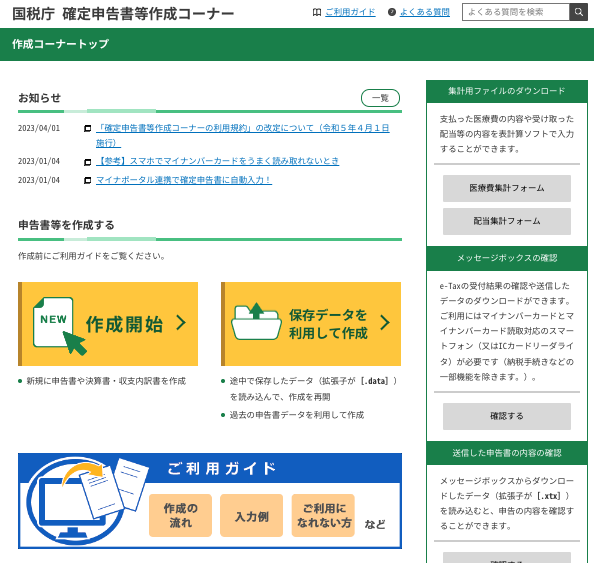Screen dimensions: 594x563
Task: Select the ご利用になれない方 guide tile
Action: pyautogui.click(x=323, y=515)
